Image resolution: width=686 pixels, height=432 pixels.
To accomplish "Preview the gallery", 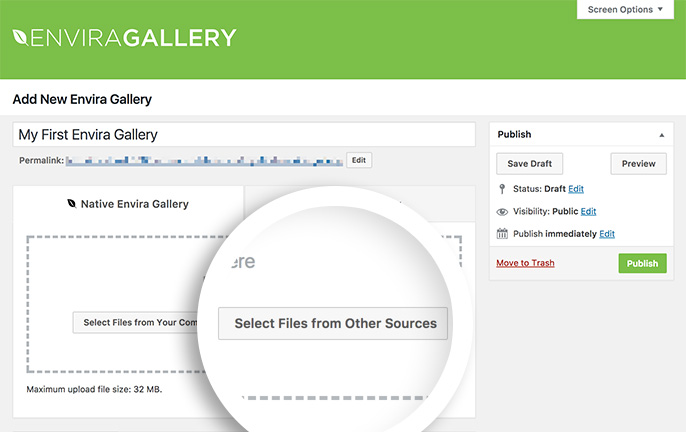I will coord(638,164).
